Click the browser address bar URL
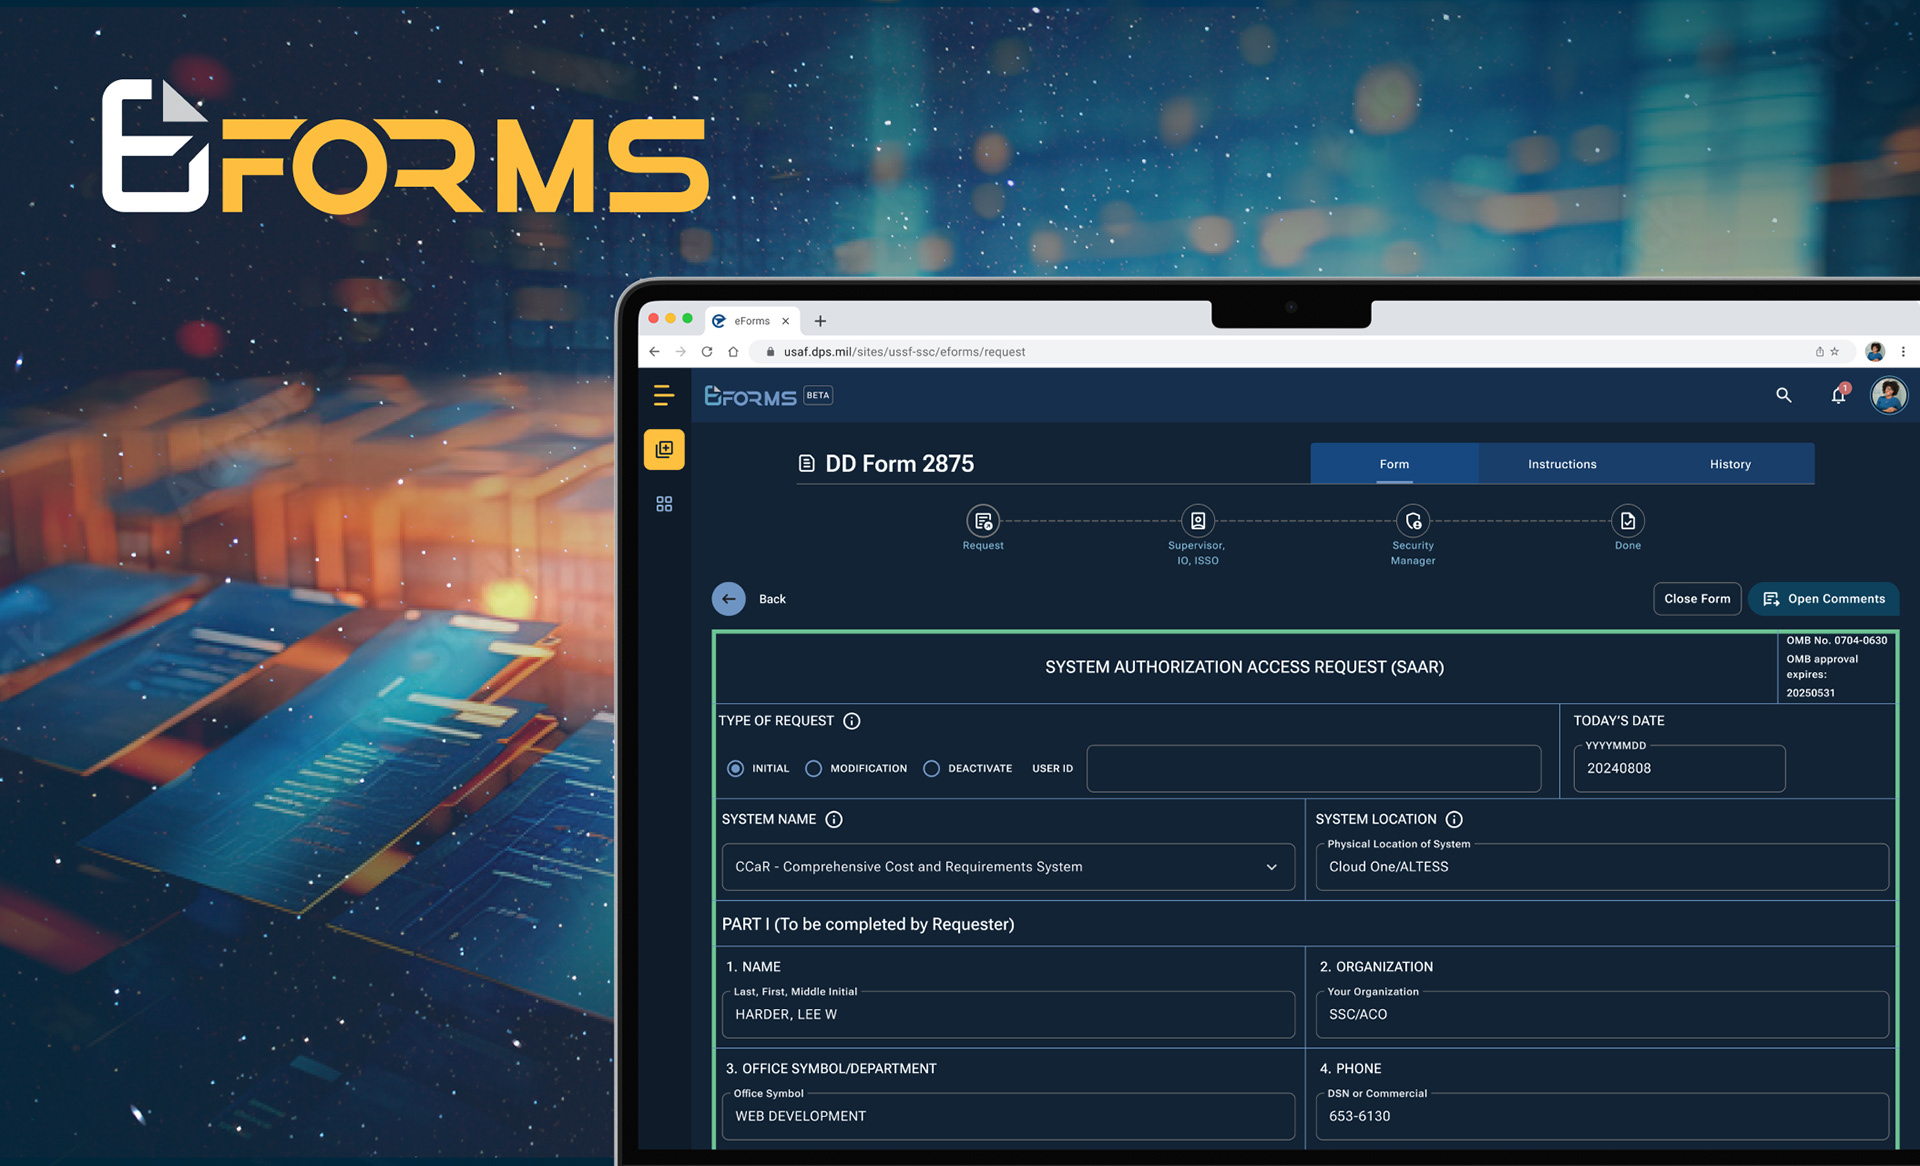This screenshot has width=1920, height=1166. (904, 352)
